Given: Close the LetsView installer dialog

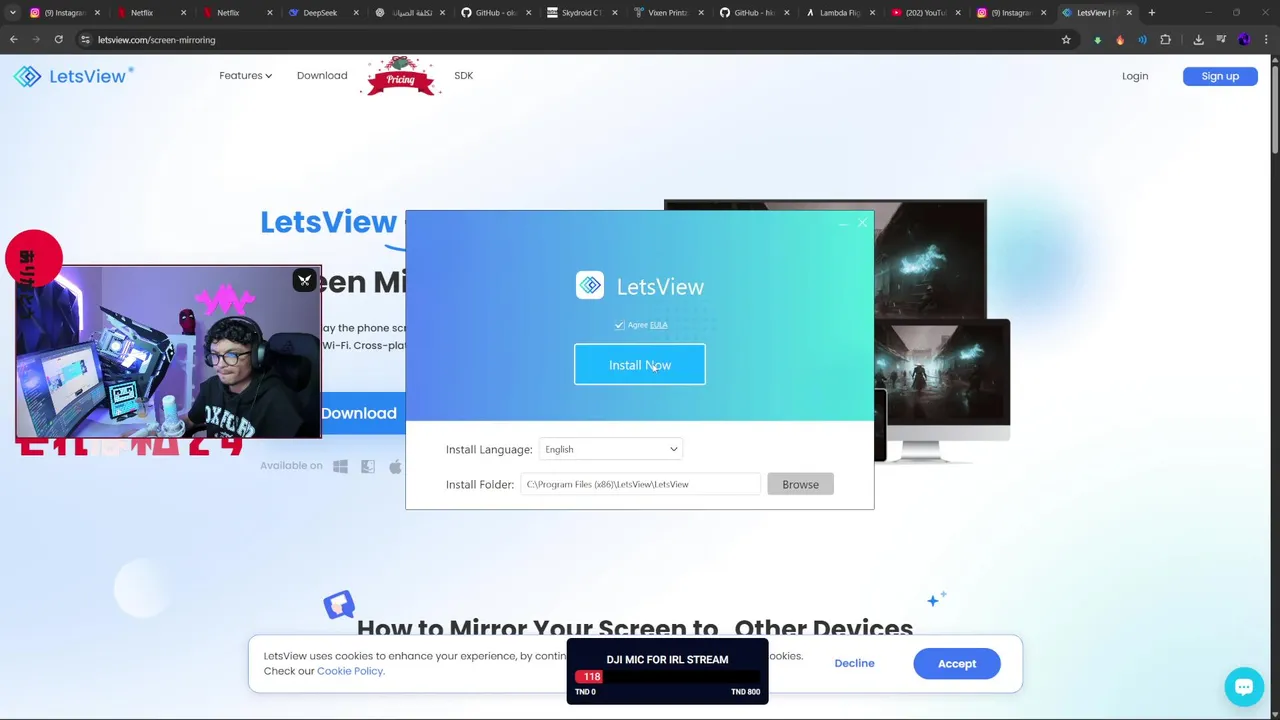Looking at the screenshot, I should [x=862, y=223].
